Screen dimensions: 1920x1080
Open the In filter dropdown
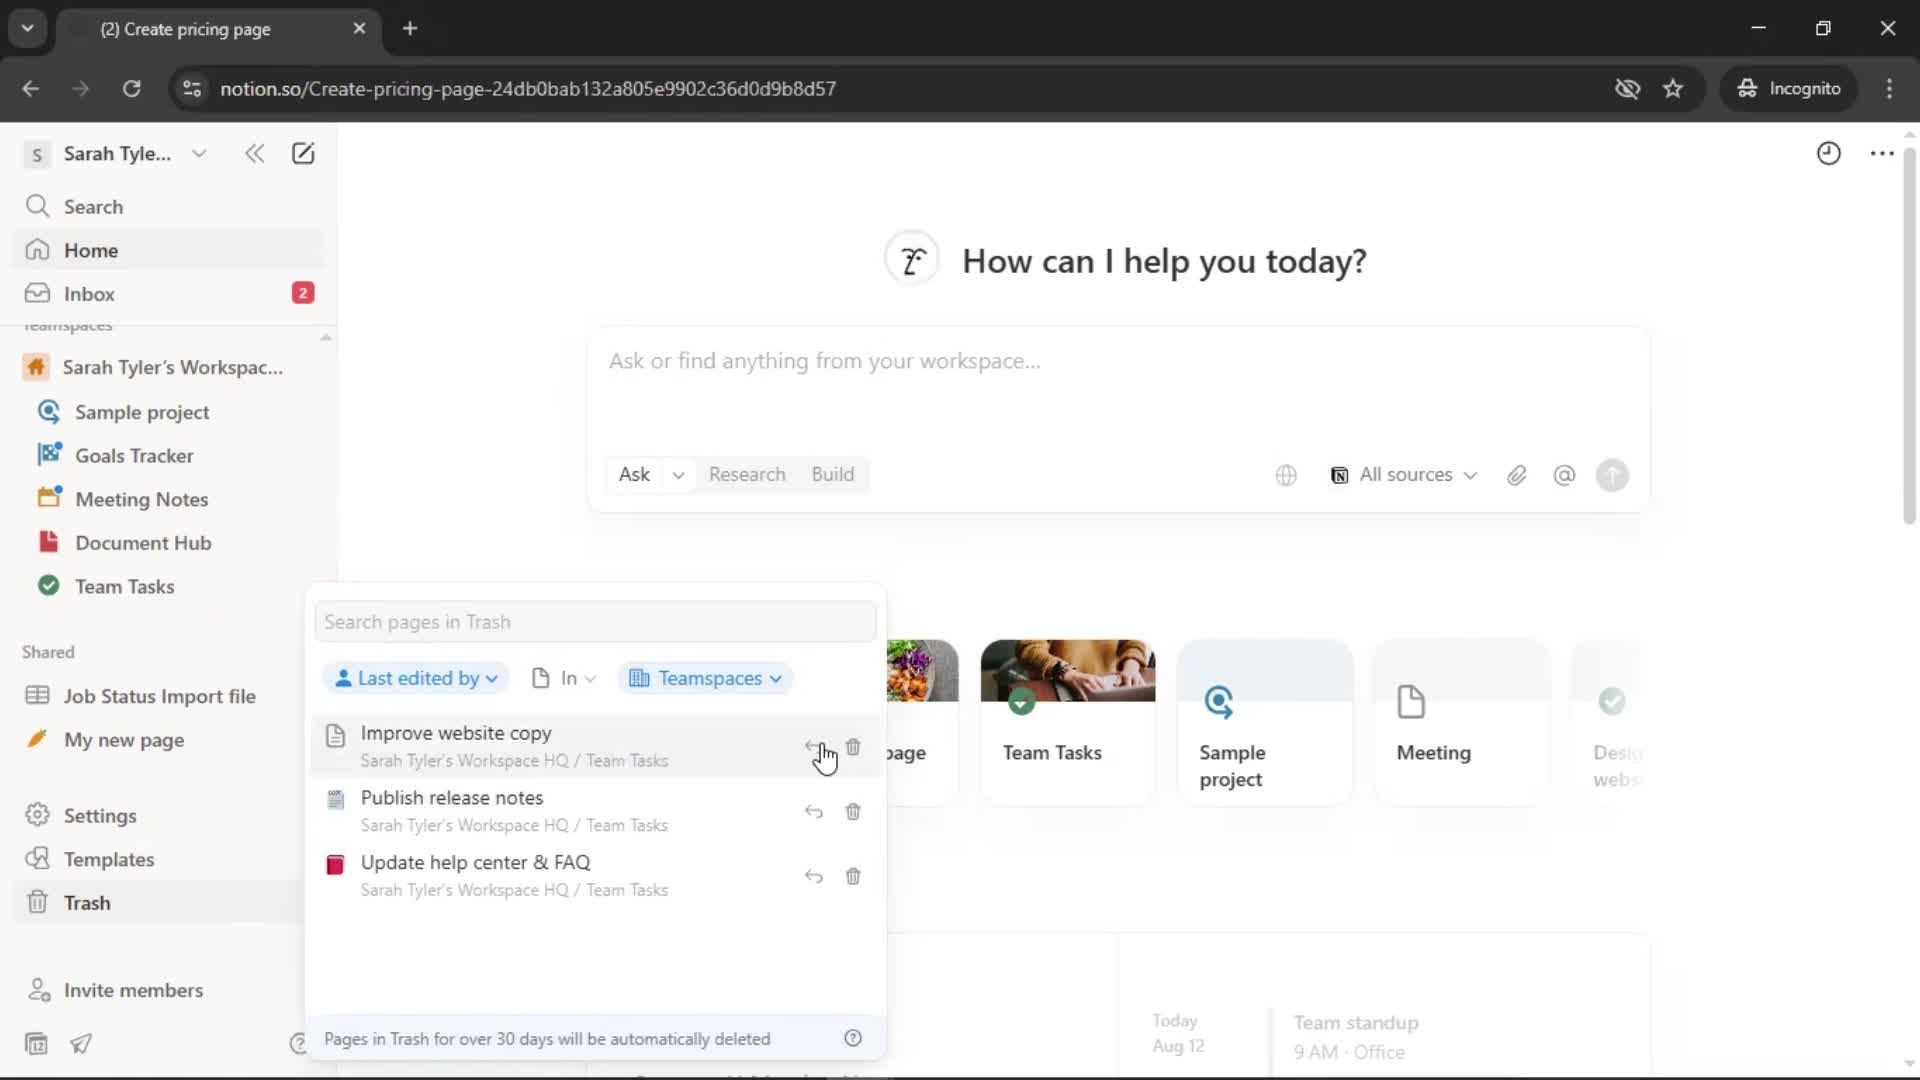563,678
